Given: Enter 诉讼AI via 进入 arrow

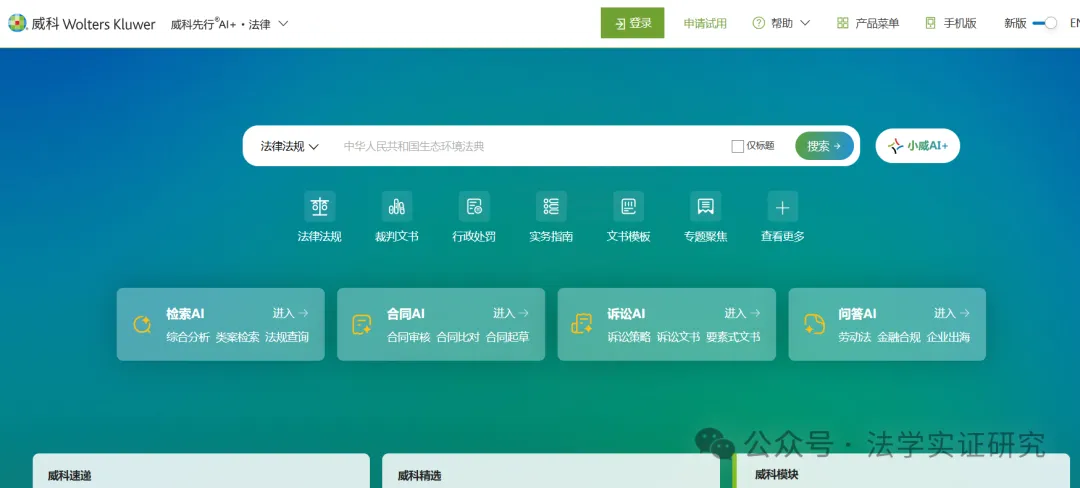Looking at the screenshot, I should tap(742, 313).
